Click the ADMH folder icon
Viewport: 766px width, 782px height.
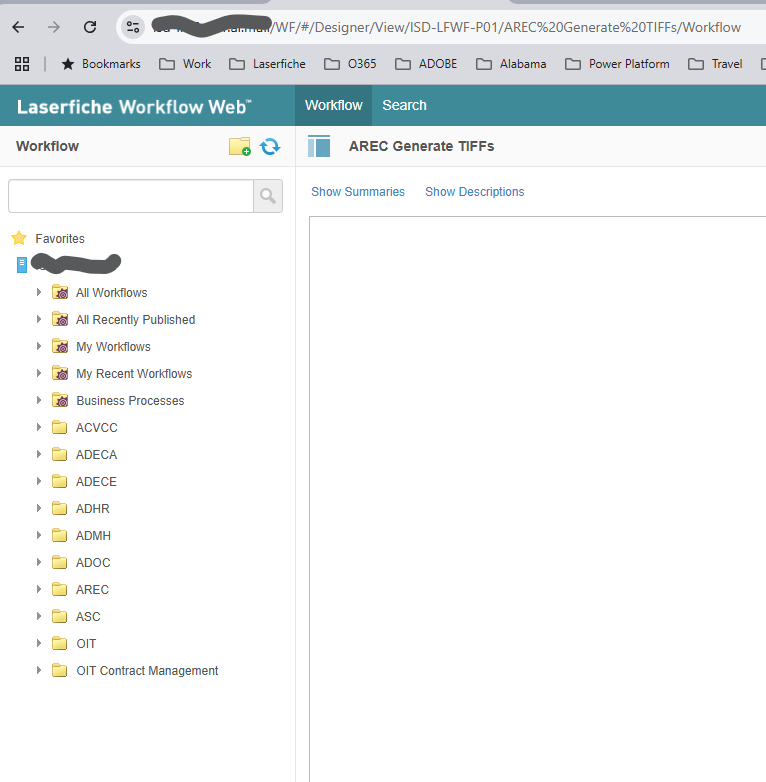pyautogui.click(x=60, y=535)
